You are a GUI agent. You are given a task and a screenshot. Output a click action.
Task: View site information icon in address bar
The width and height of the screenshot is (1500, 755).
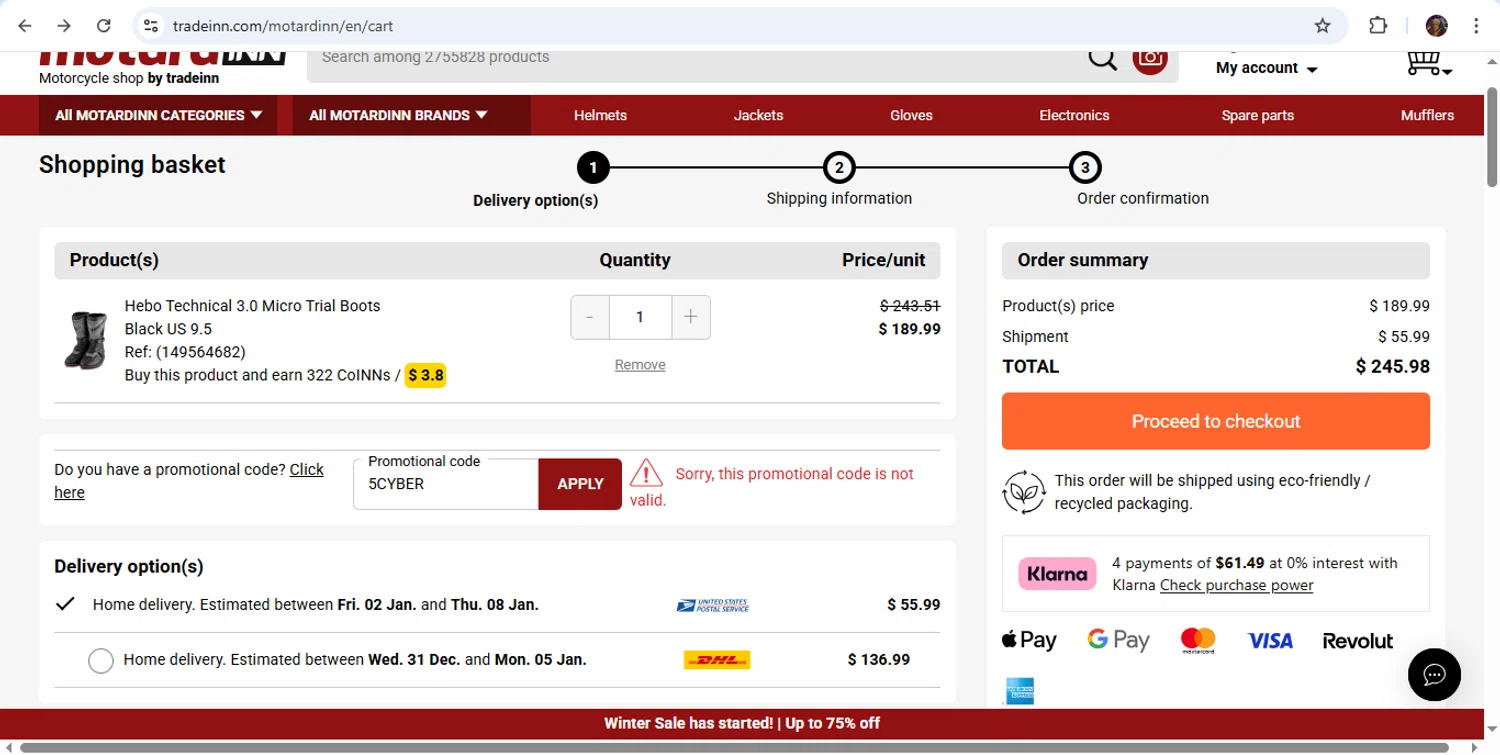150,26
